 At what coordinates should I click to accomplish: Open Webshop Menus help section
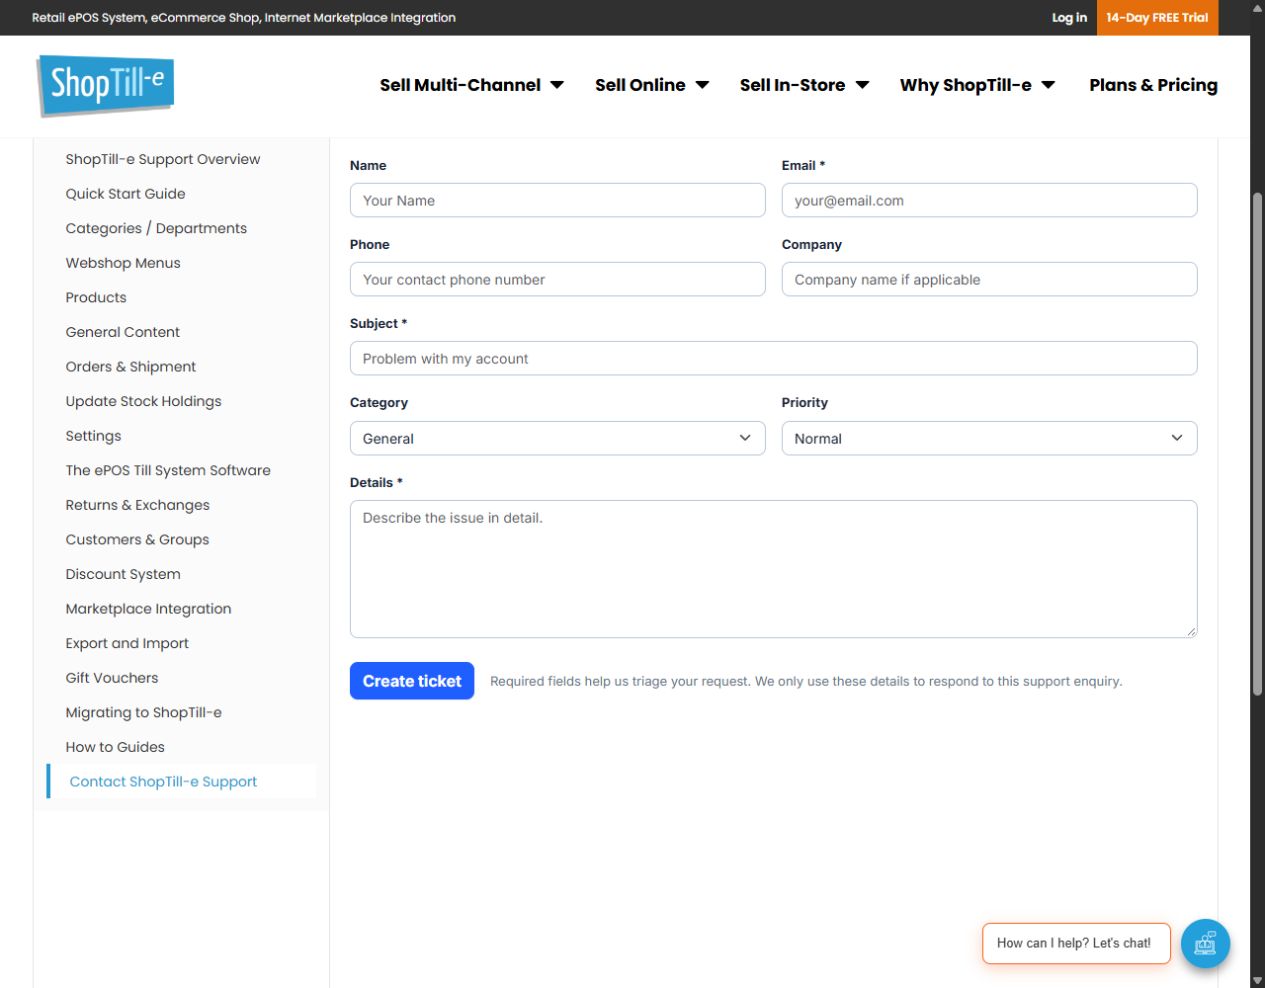[x=123, y=263]
